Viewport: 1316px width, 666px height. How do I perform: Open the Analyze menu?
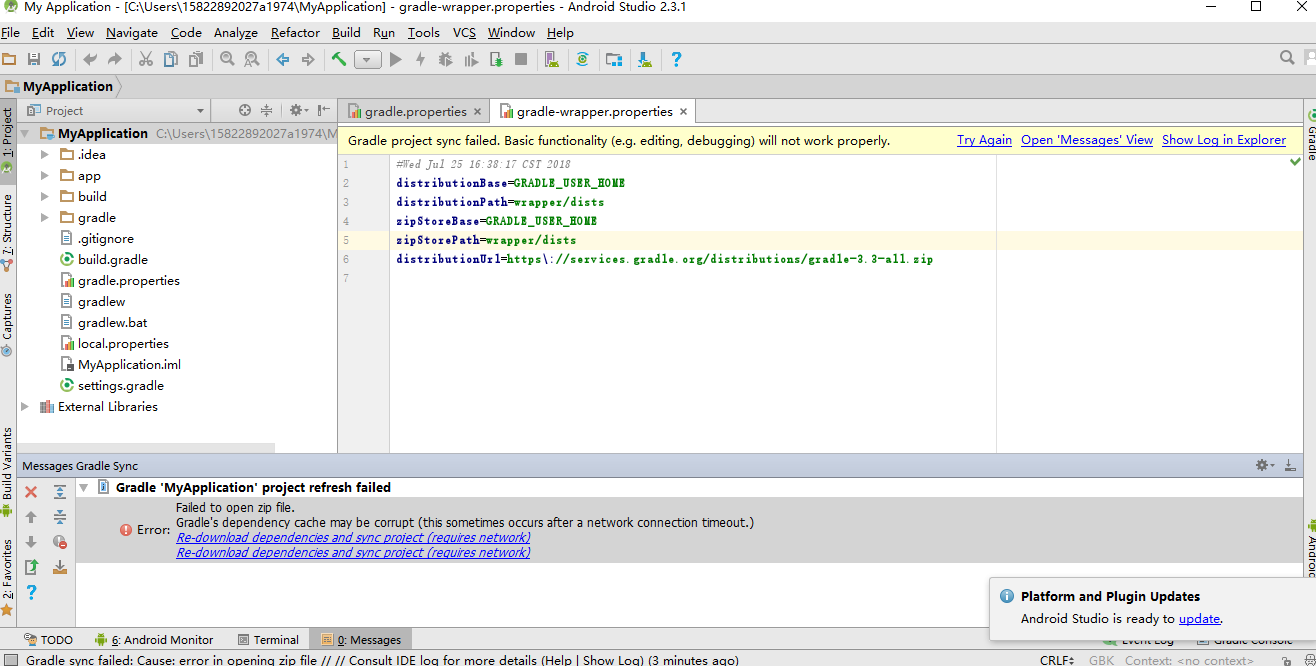tap(236, 33)
